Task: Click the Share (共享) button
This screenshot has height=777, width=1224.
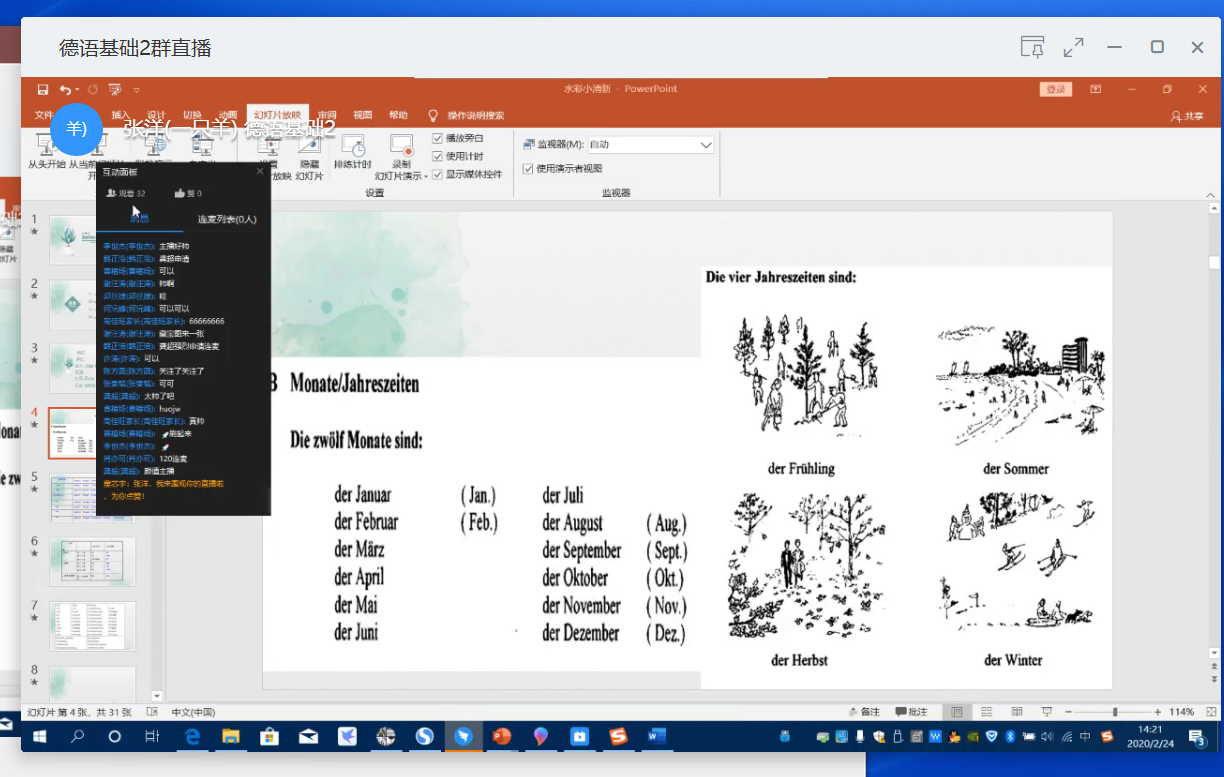Action: 1187,116
